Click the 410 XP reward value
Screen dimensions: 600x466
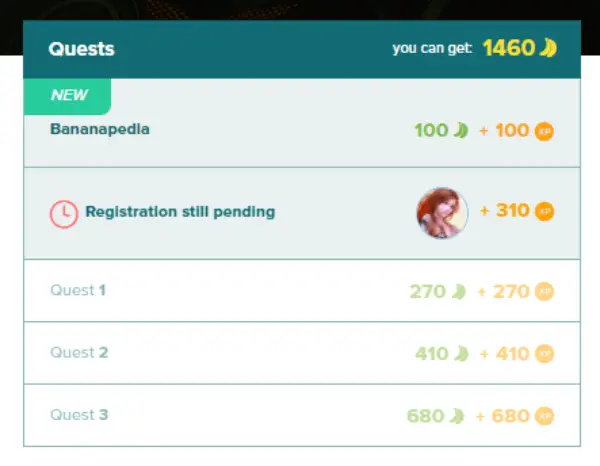[512, 354]
